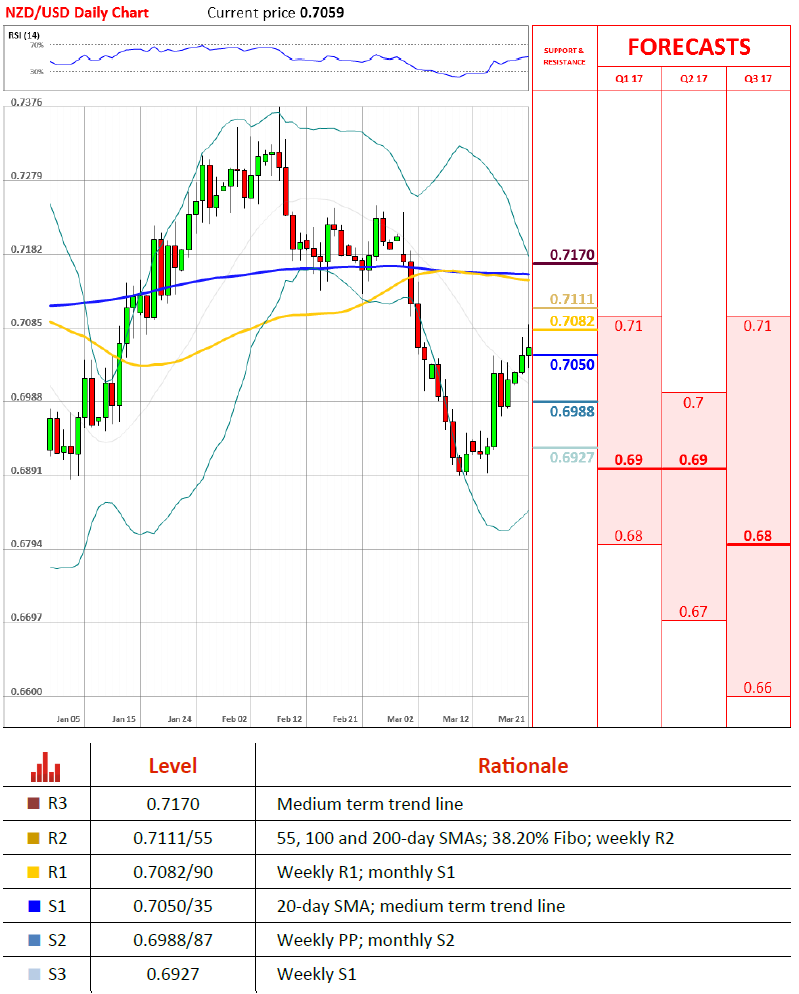Click the 0.6891 price axis label
The image size is (799, 994).
[x=27, y=470]
